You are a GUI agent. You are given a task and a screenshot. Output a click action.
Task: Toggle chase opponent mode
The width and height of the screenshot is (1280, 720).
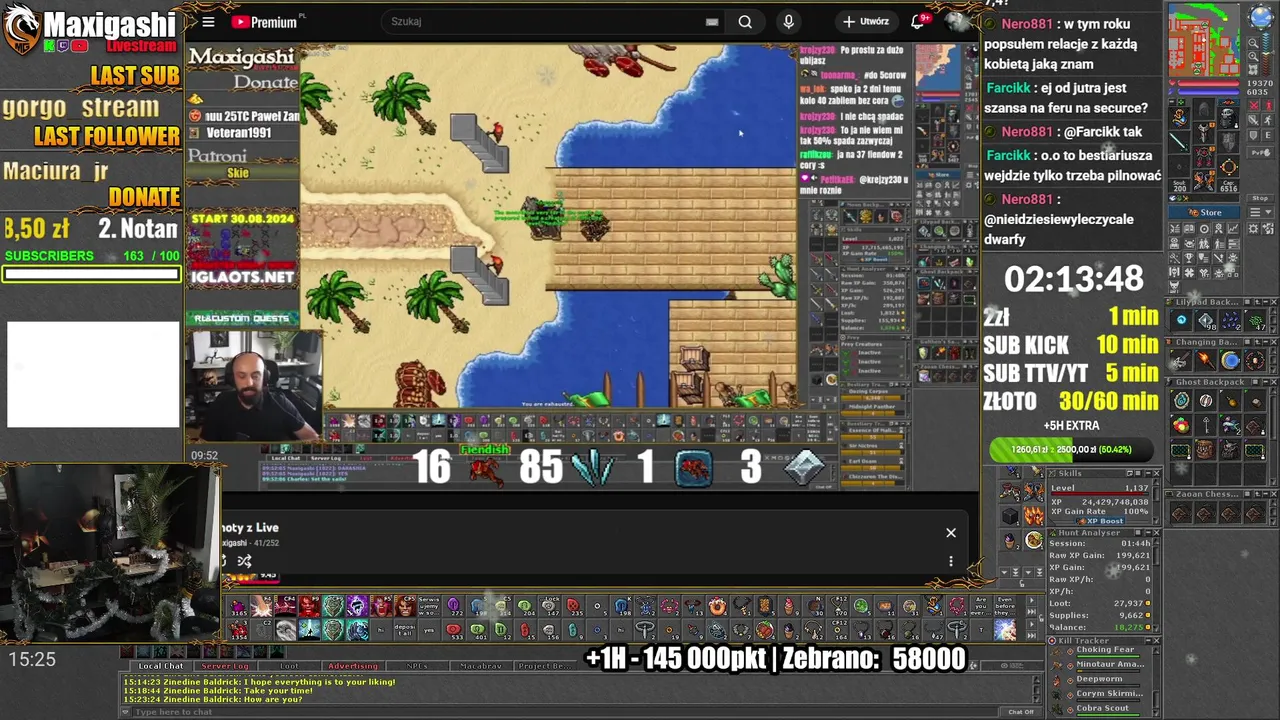1268,120
